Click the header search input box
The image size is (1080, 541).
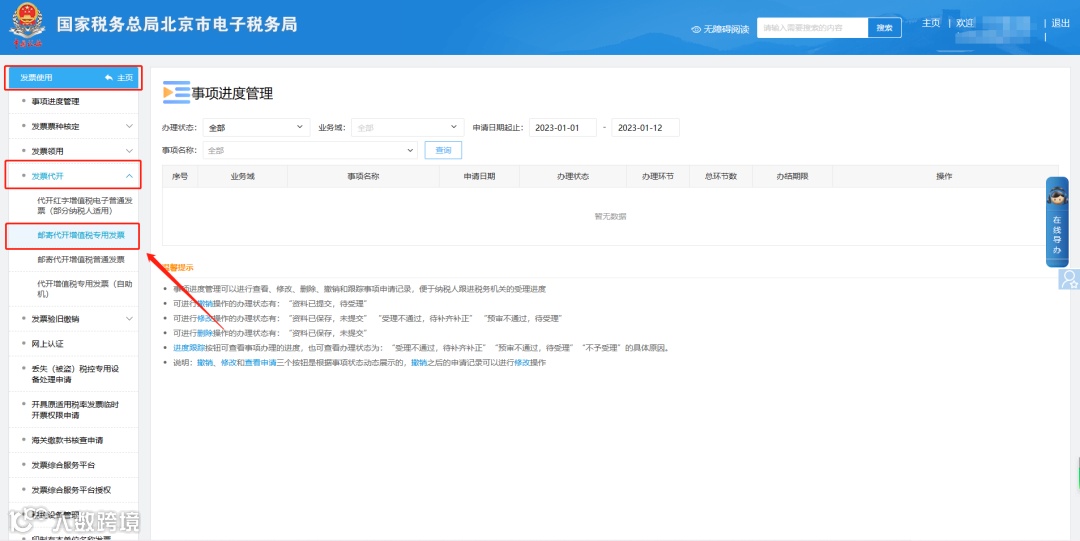(x=813, y=28)
